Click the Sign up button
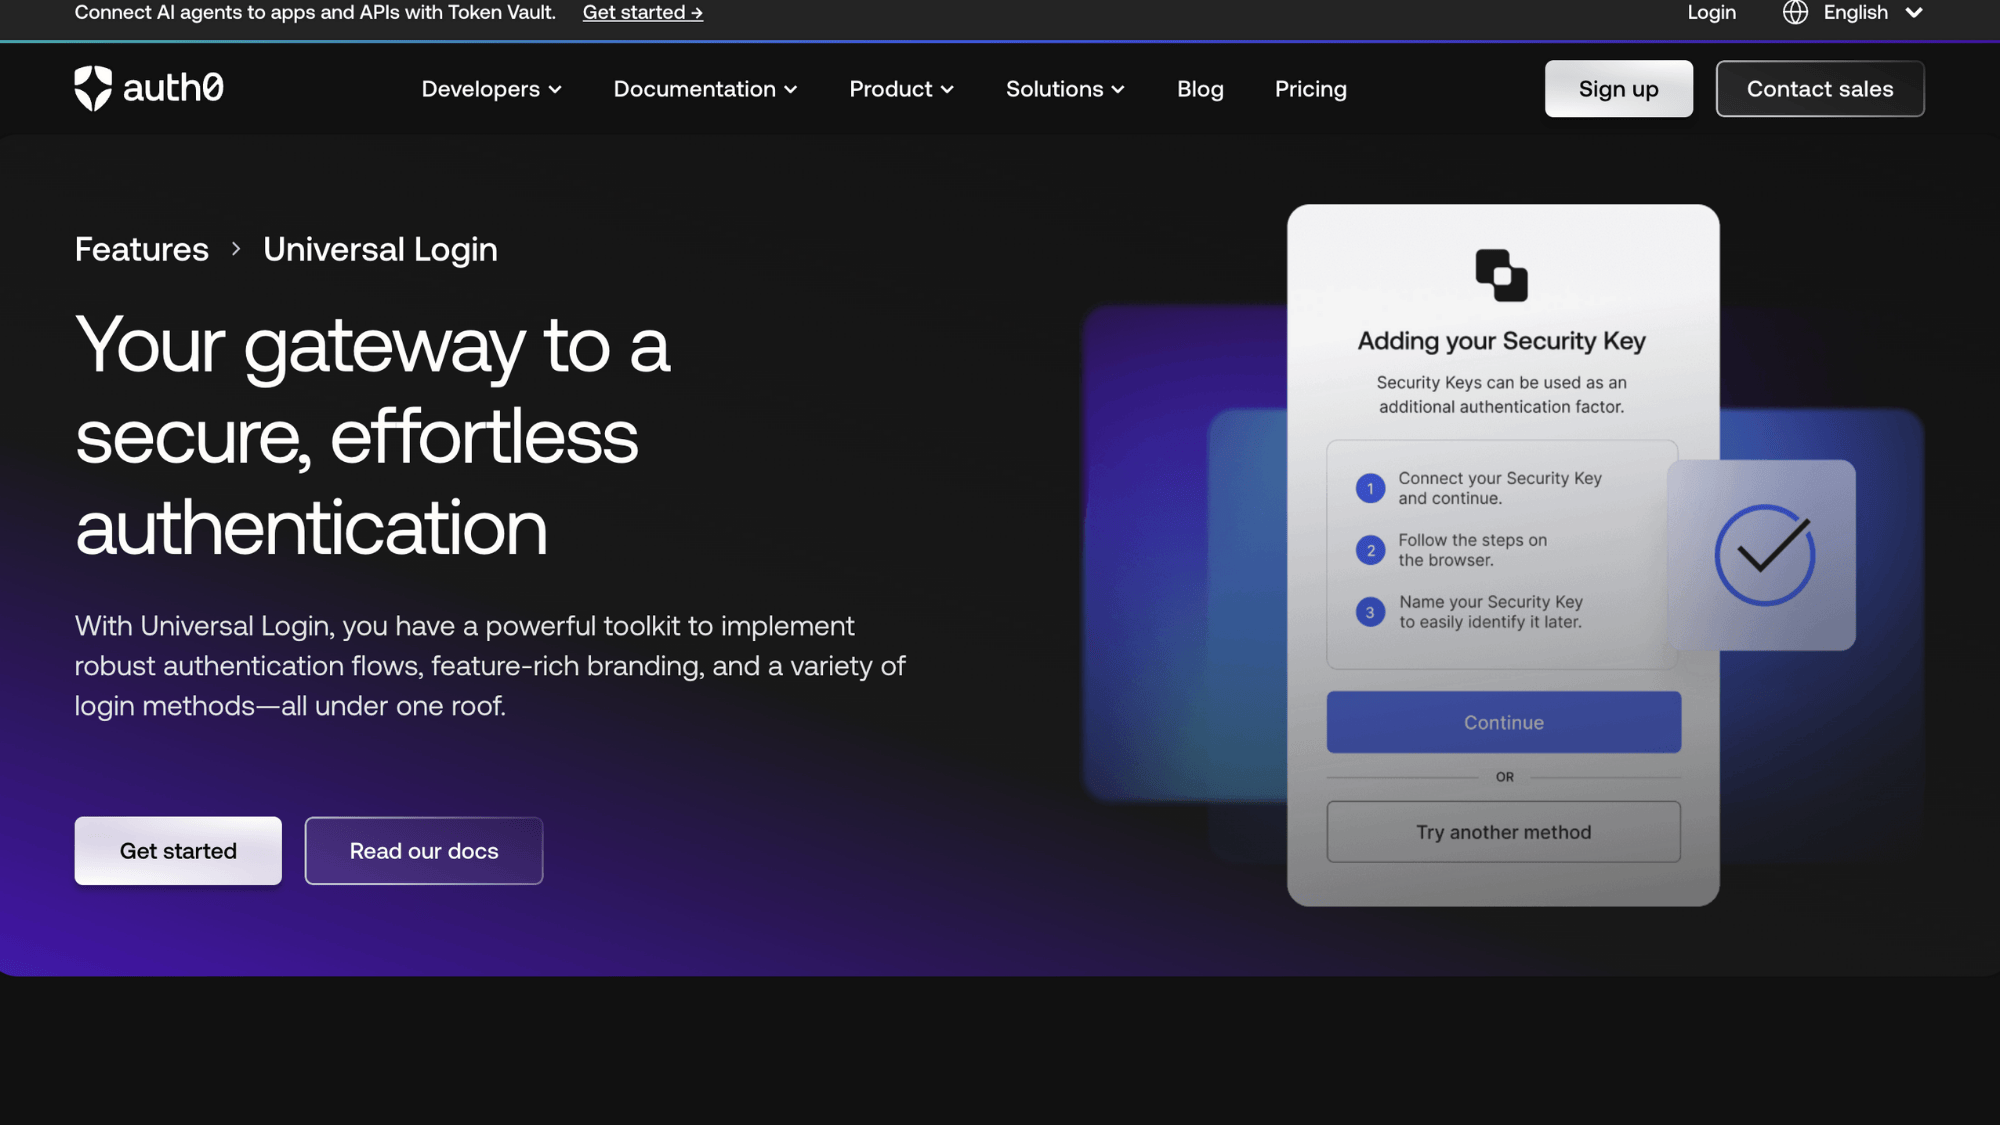 tap(1618, 89)
